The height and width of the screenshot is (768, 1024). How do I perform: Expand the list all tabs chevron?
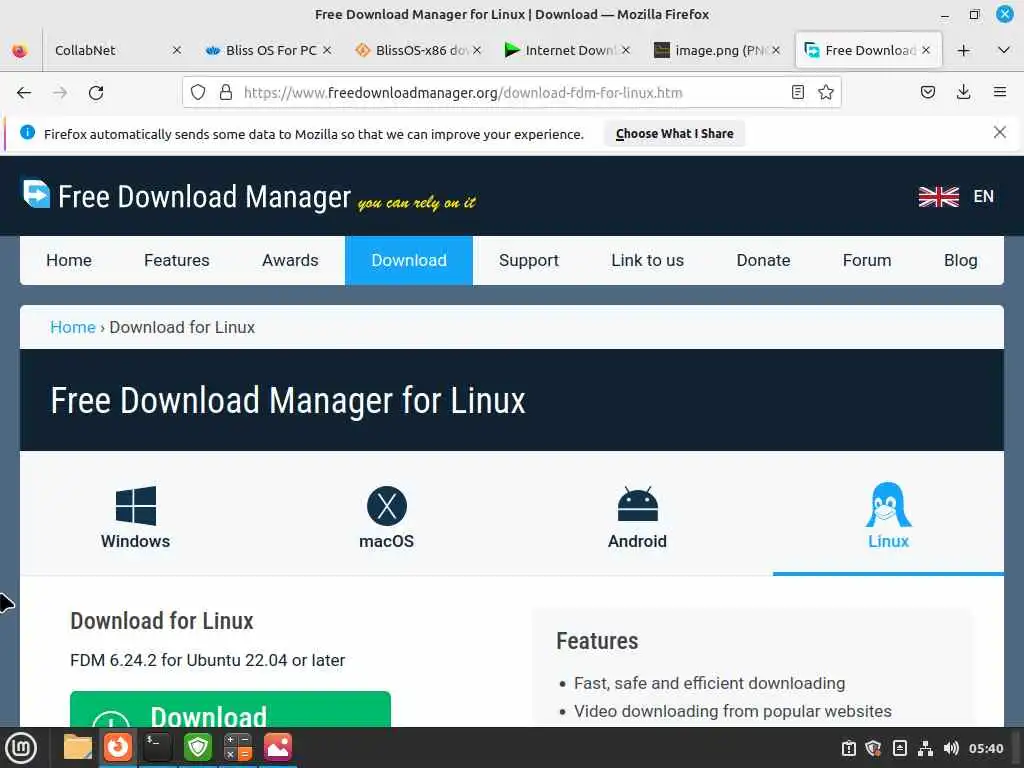[x=1004, y=50]
